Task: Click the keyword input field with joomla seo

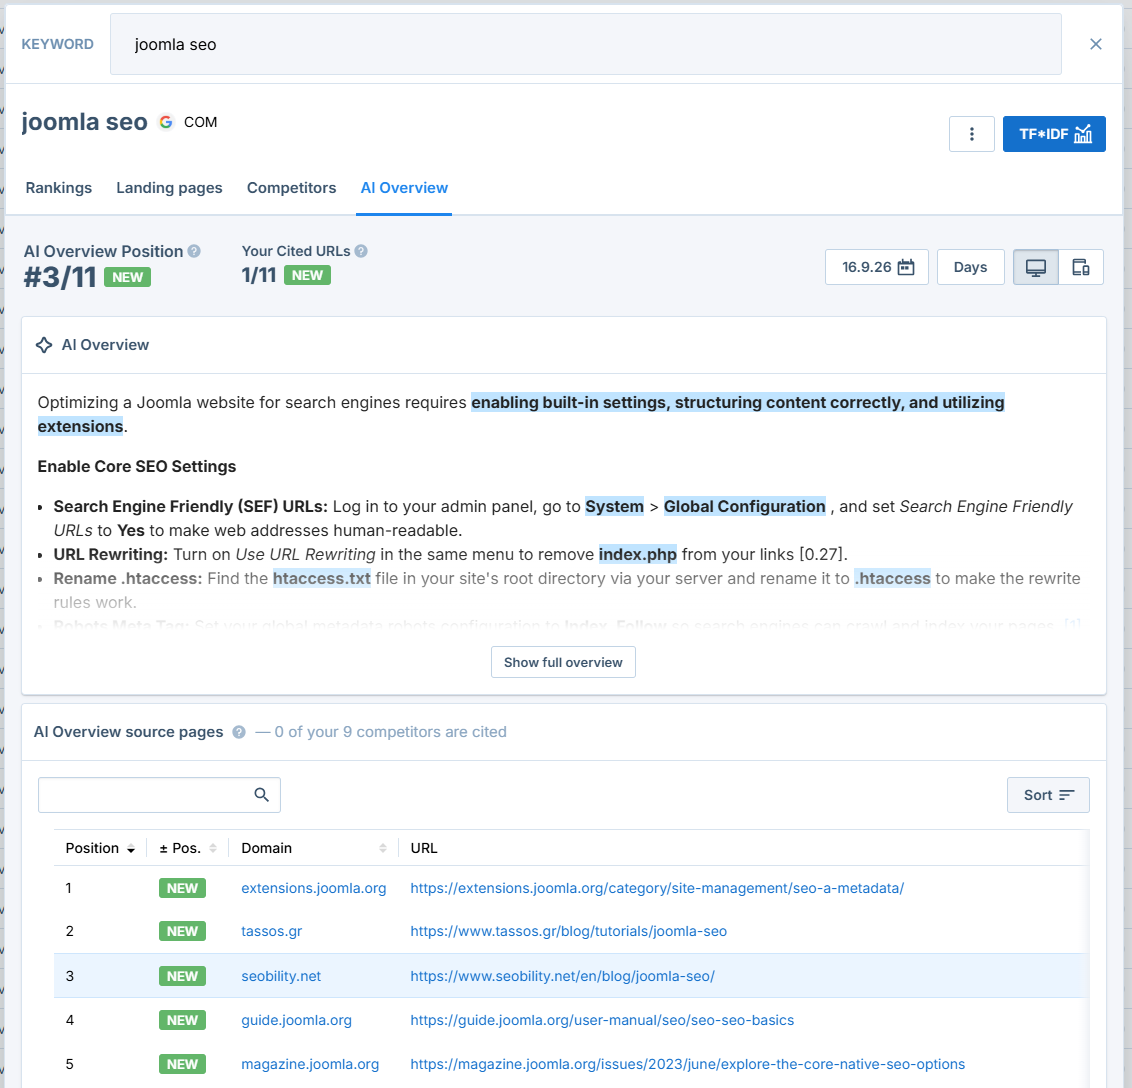Action: click(x=585, y=44)
